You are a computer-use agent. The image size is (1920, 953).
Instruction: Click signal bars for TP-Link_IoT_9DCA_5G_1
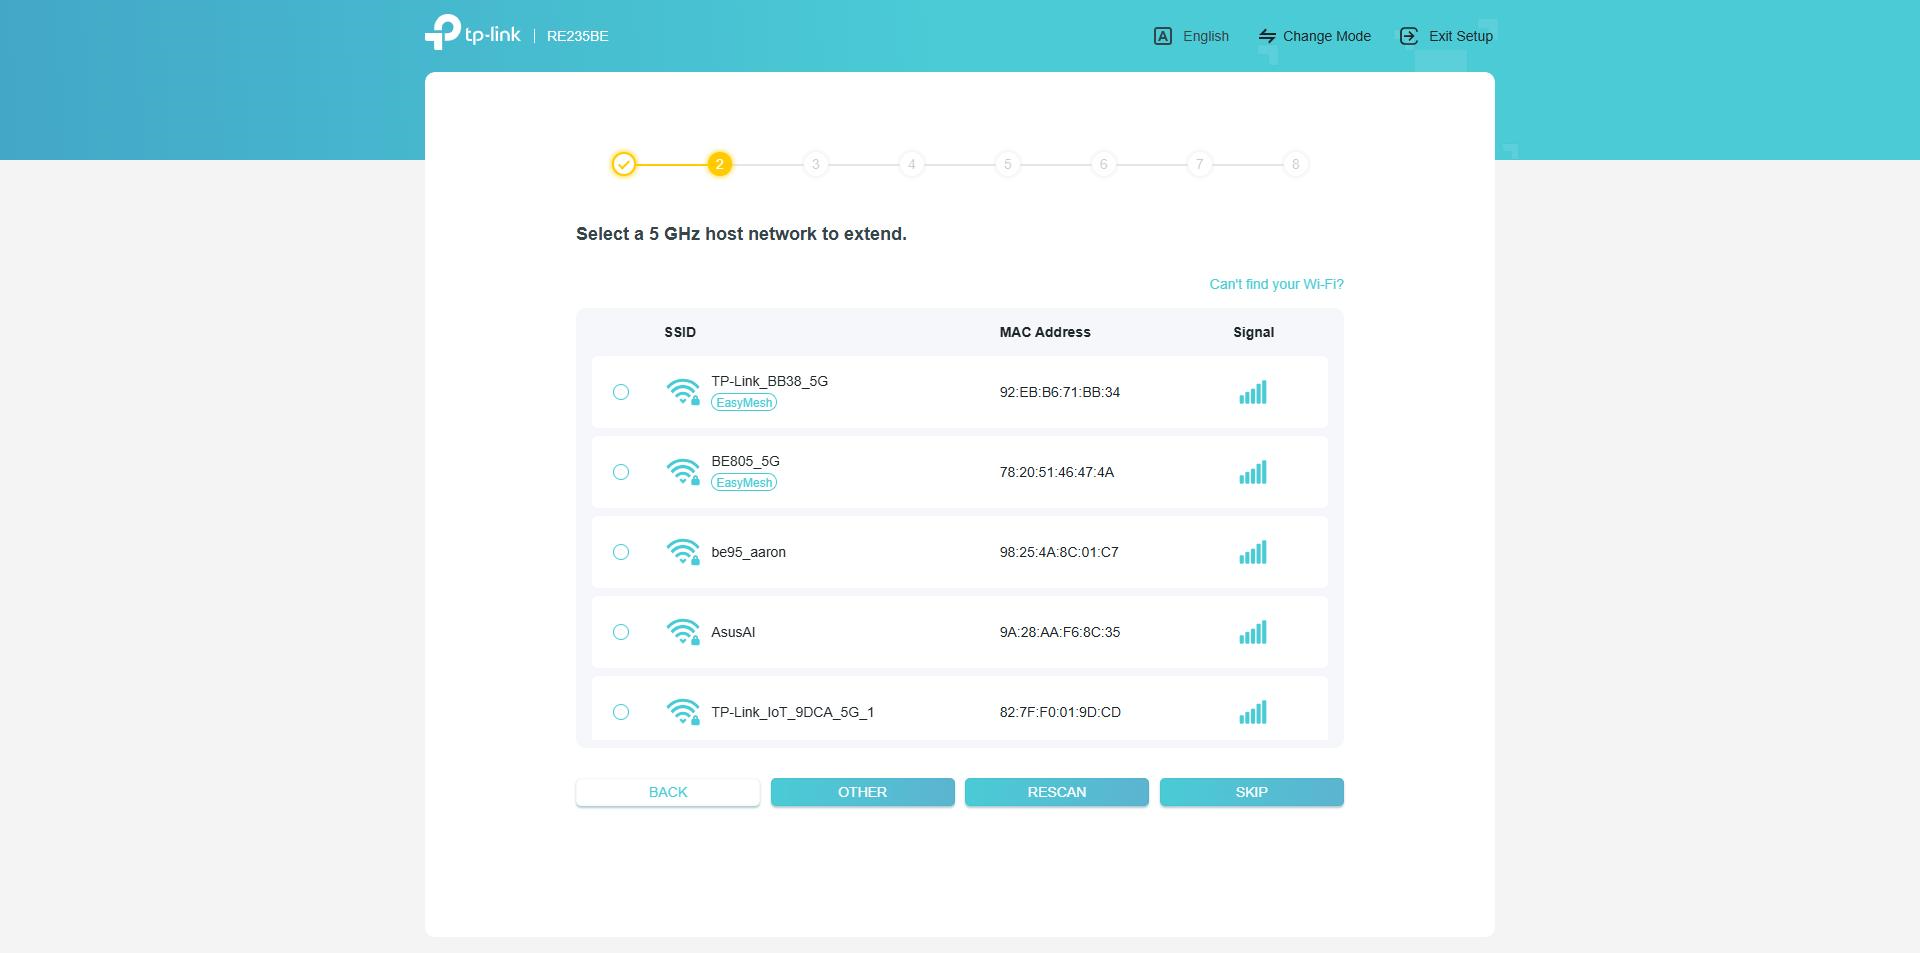[x=1253, y=712]
